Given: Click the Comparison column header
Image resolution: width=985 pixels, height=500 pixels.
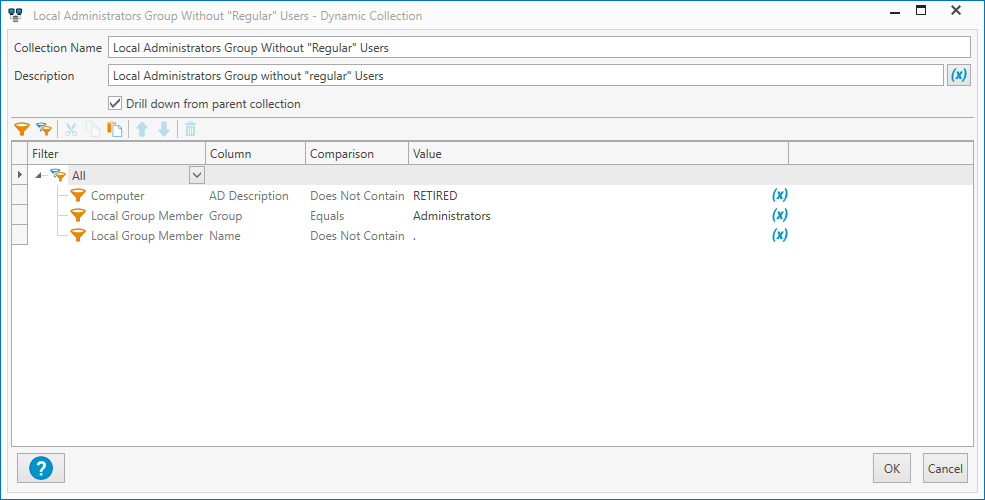Looking at the screenshot, I should tap(342, 154).
